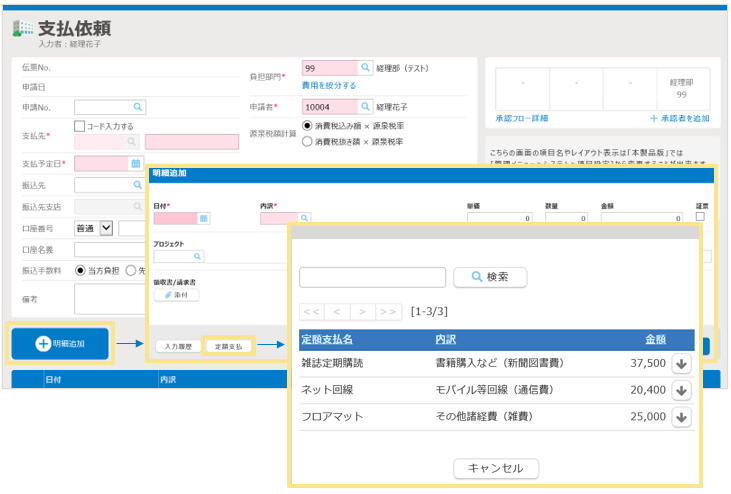Expand the 承認フロー詳細 link

click(522, 118)
